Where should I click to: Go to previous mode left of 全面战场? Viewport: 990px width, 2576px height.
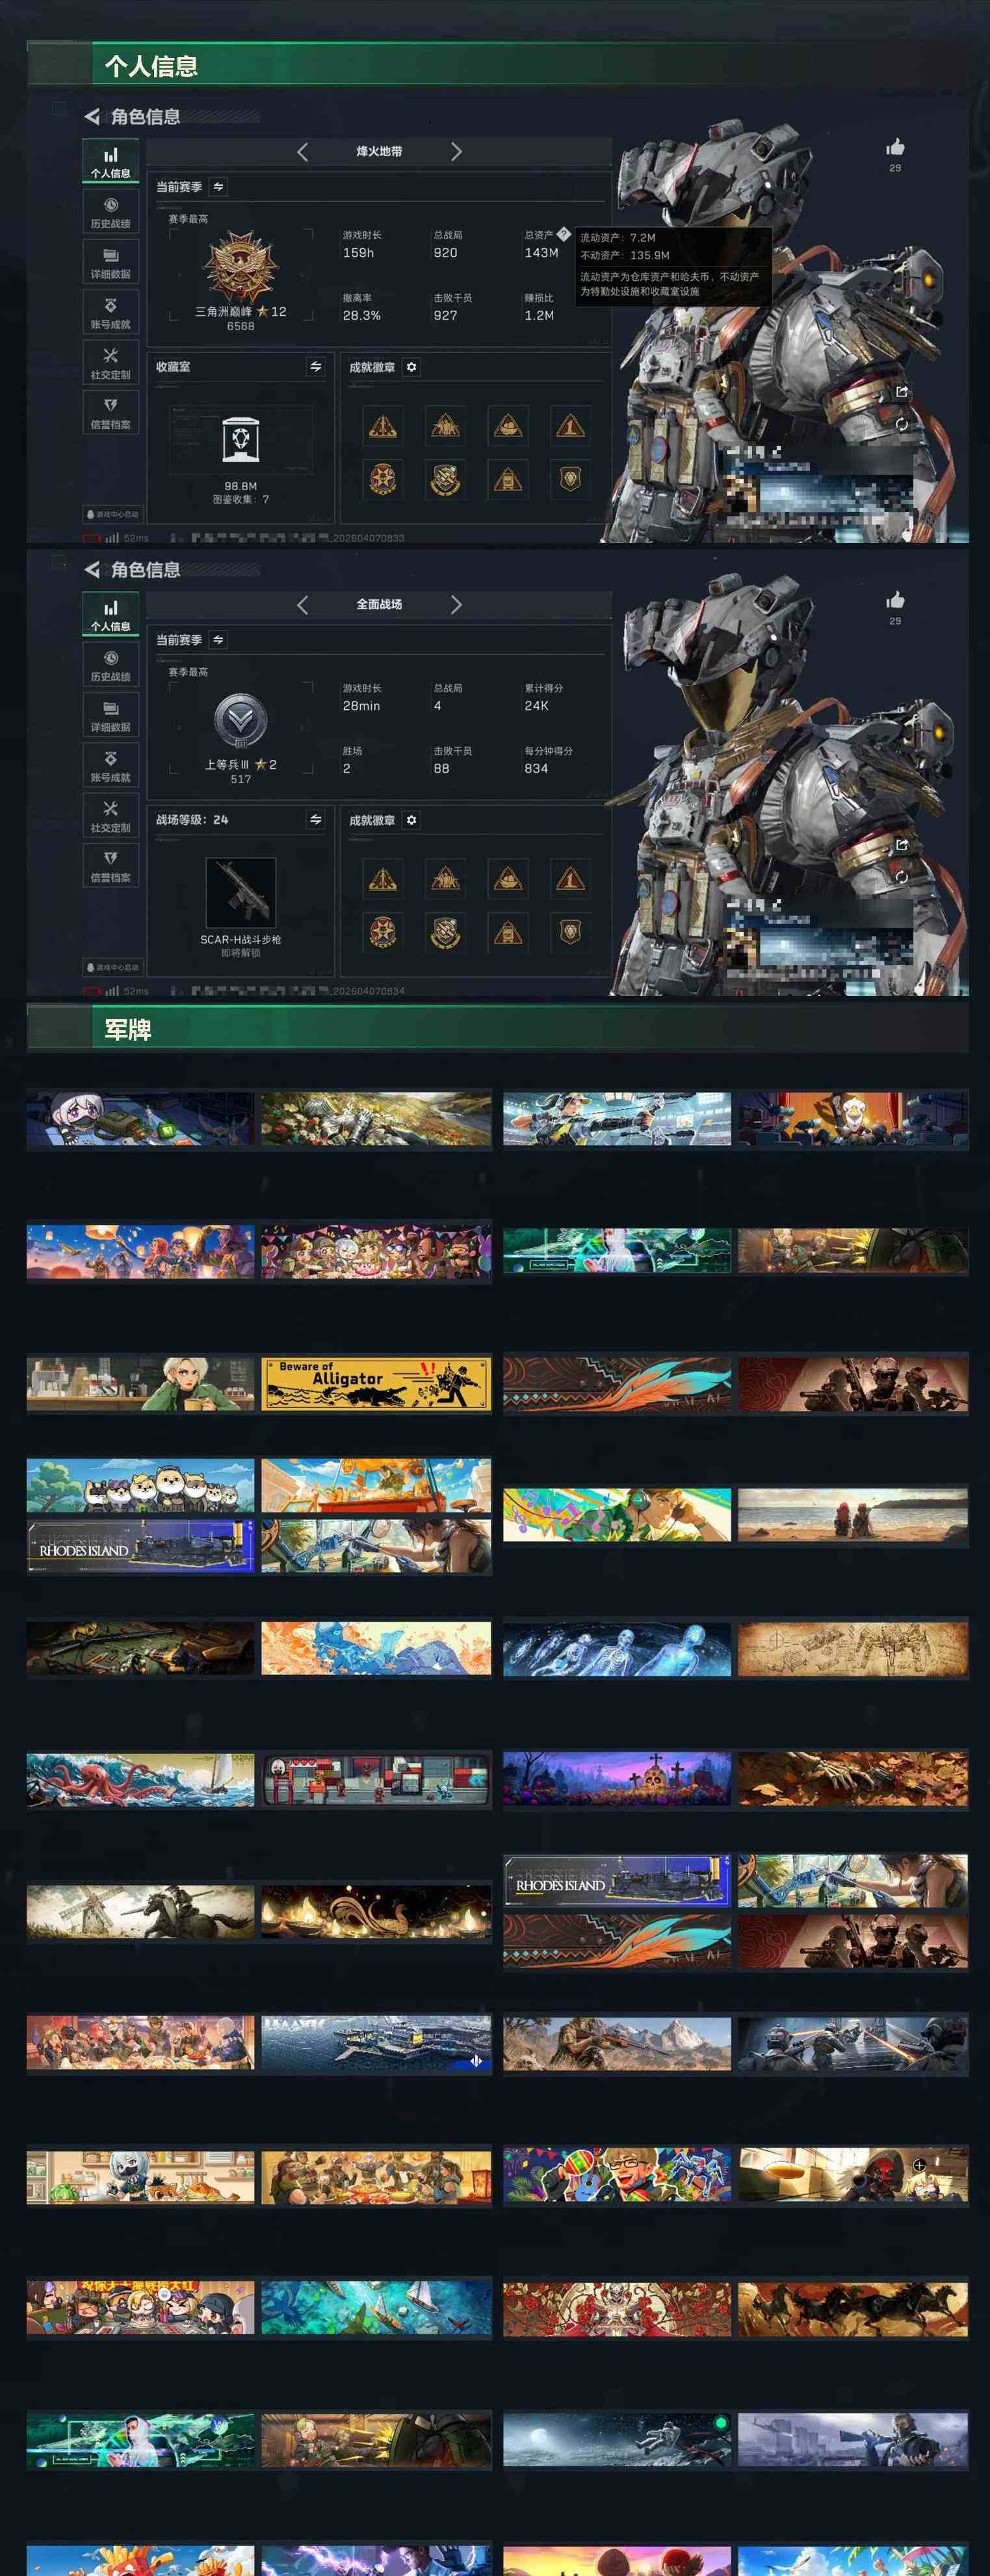[302, 605]
